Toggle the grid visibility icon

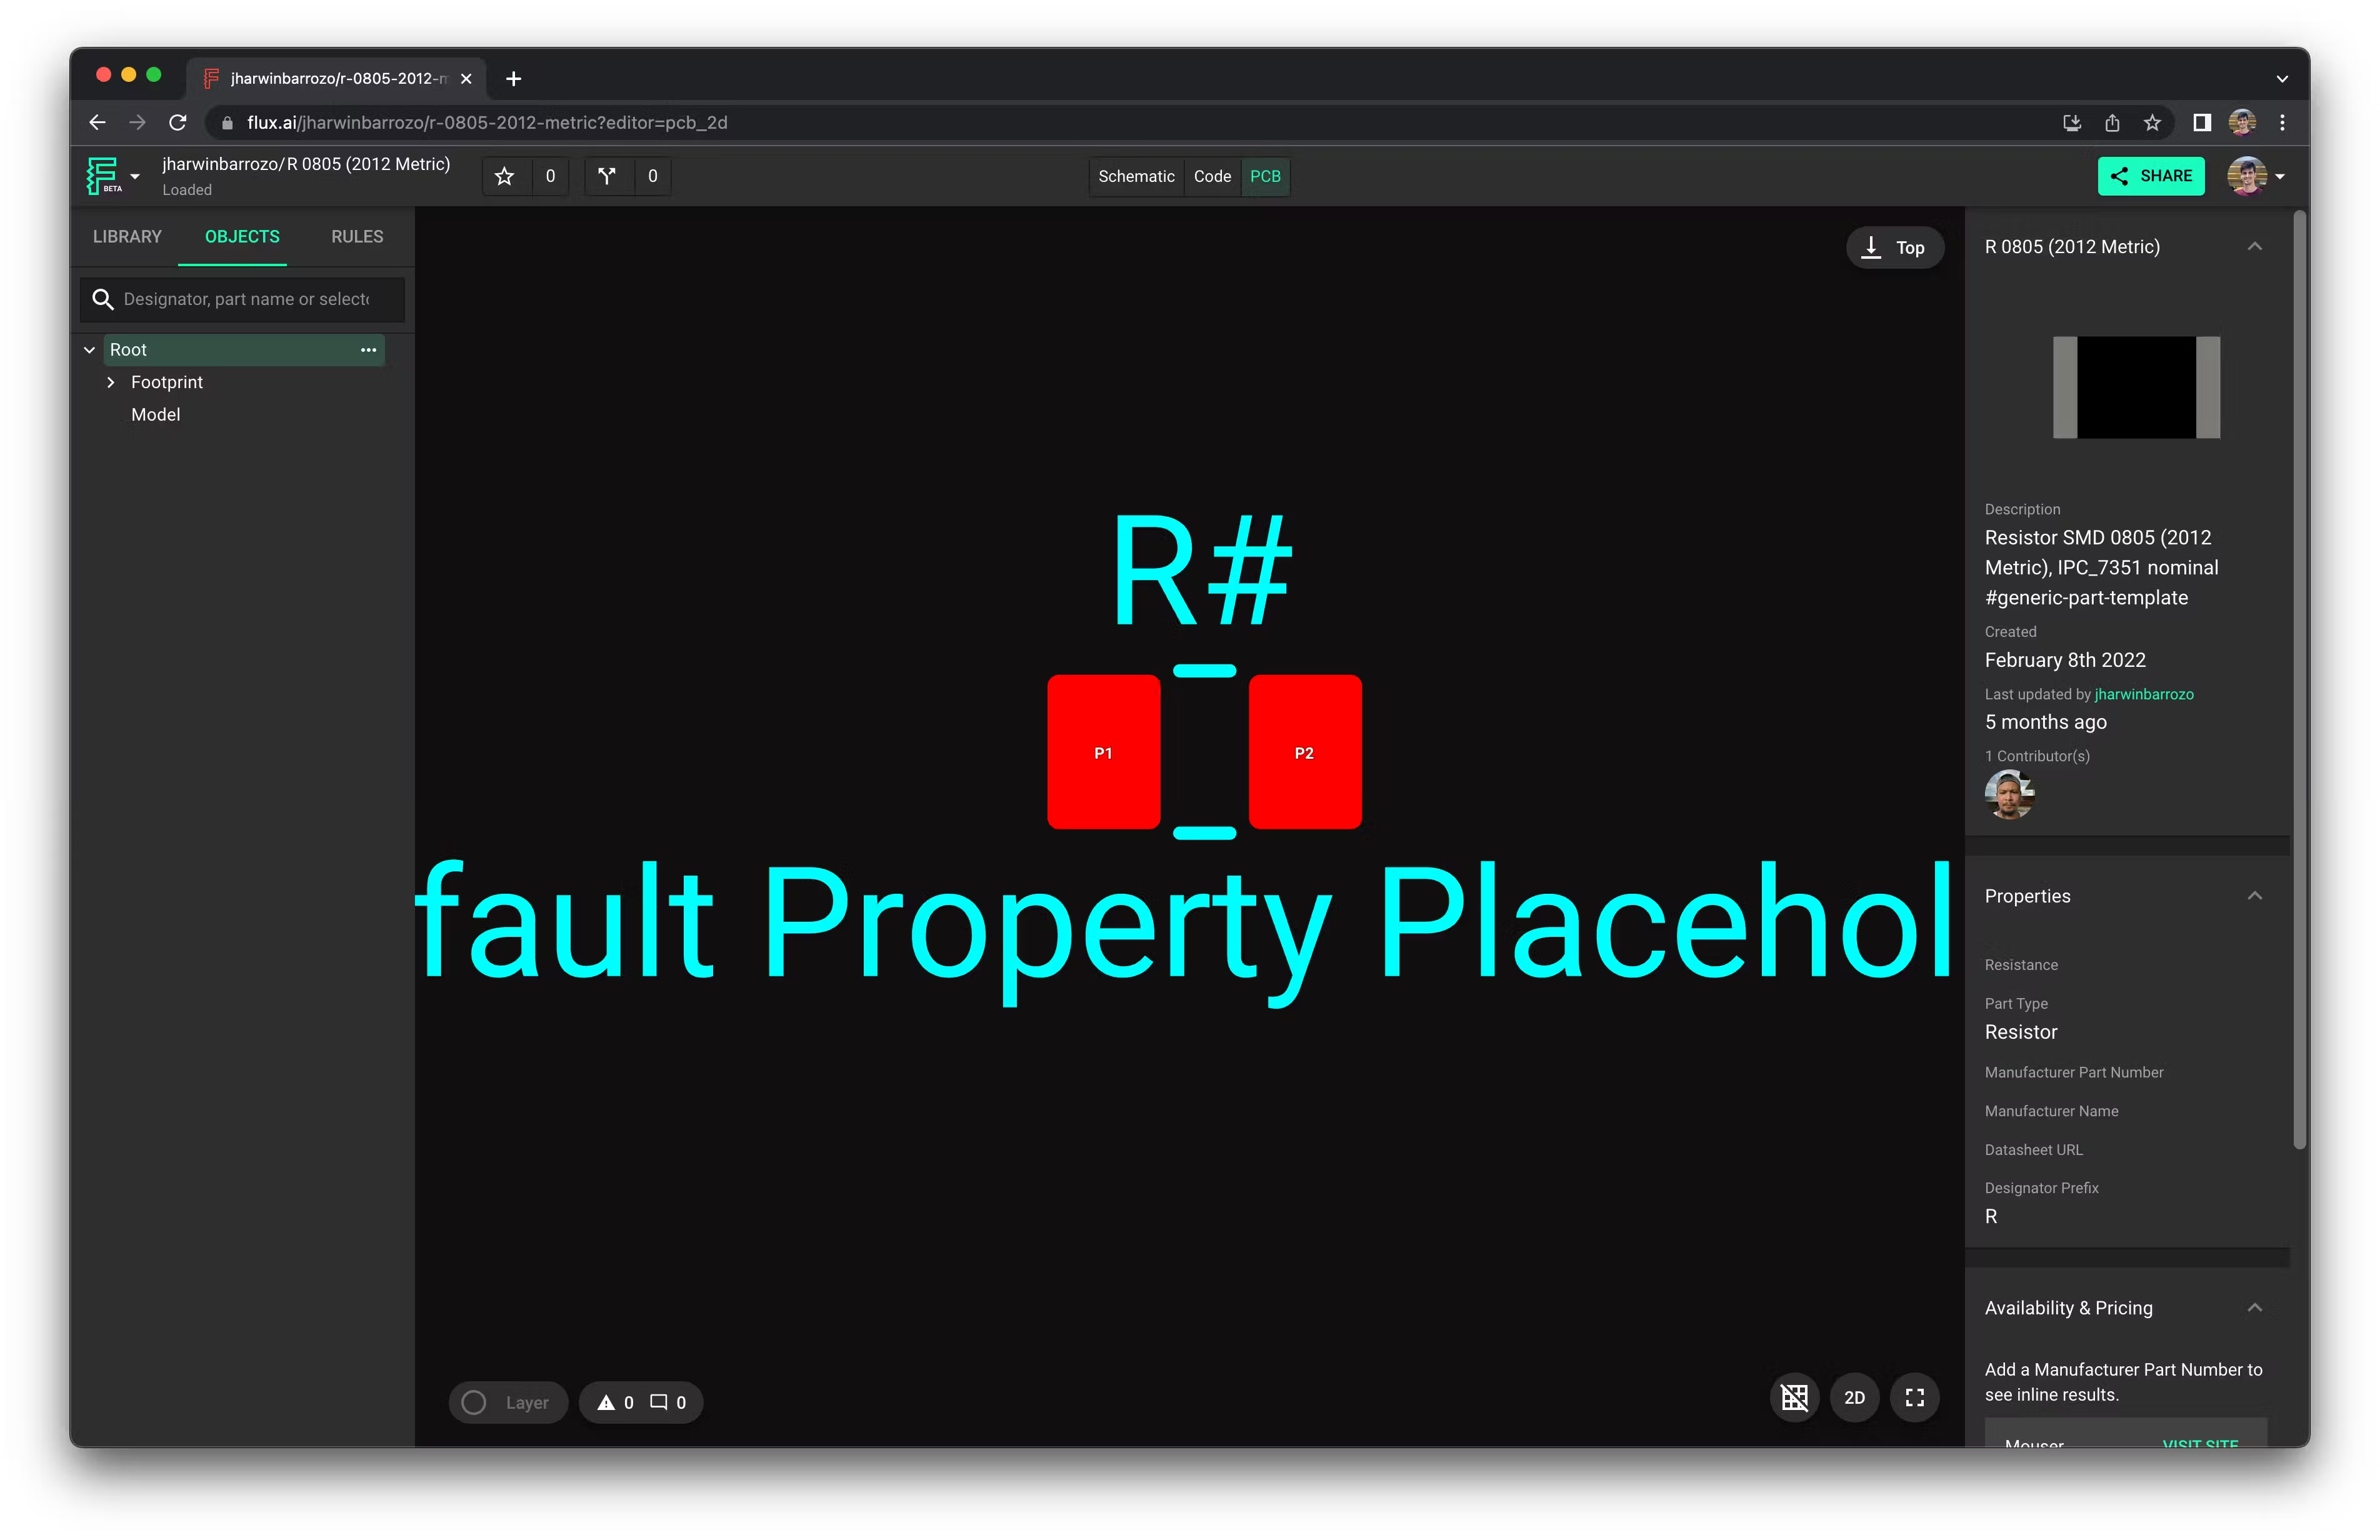click(x=1794, y=1397)
